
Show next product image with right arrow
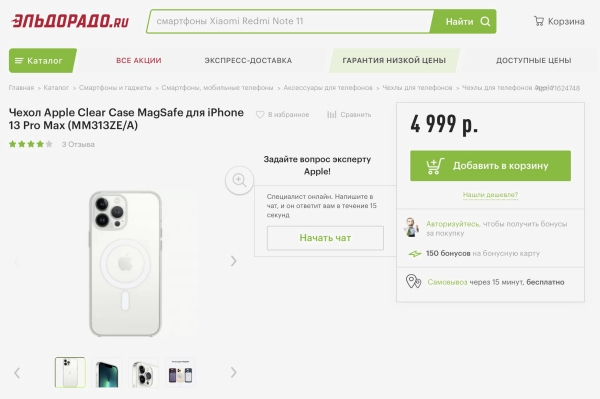[233, 261]
